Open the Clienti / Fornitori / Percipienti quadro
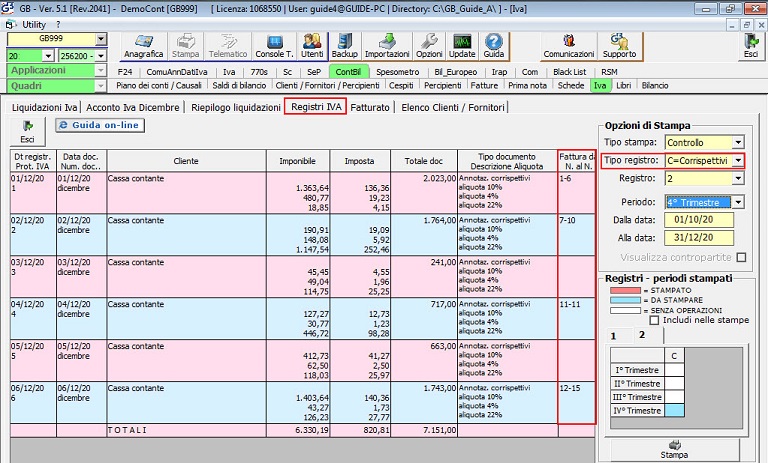The width and height of the screenshot is (768, 463). (327, 86)
